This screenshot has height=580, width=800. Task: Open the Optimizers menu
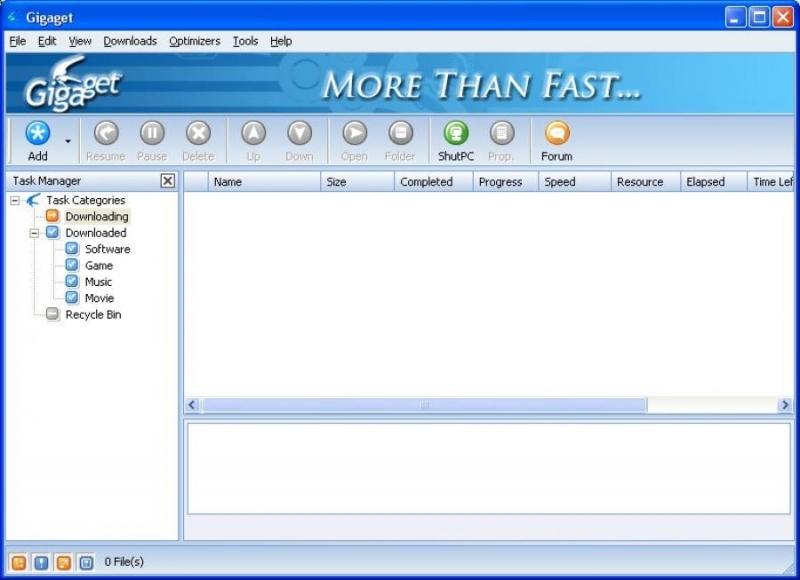pos(194,41)
